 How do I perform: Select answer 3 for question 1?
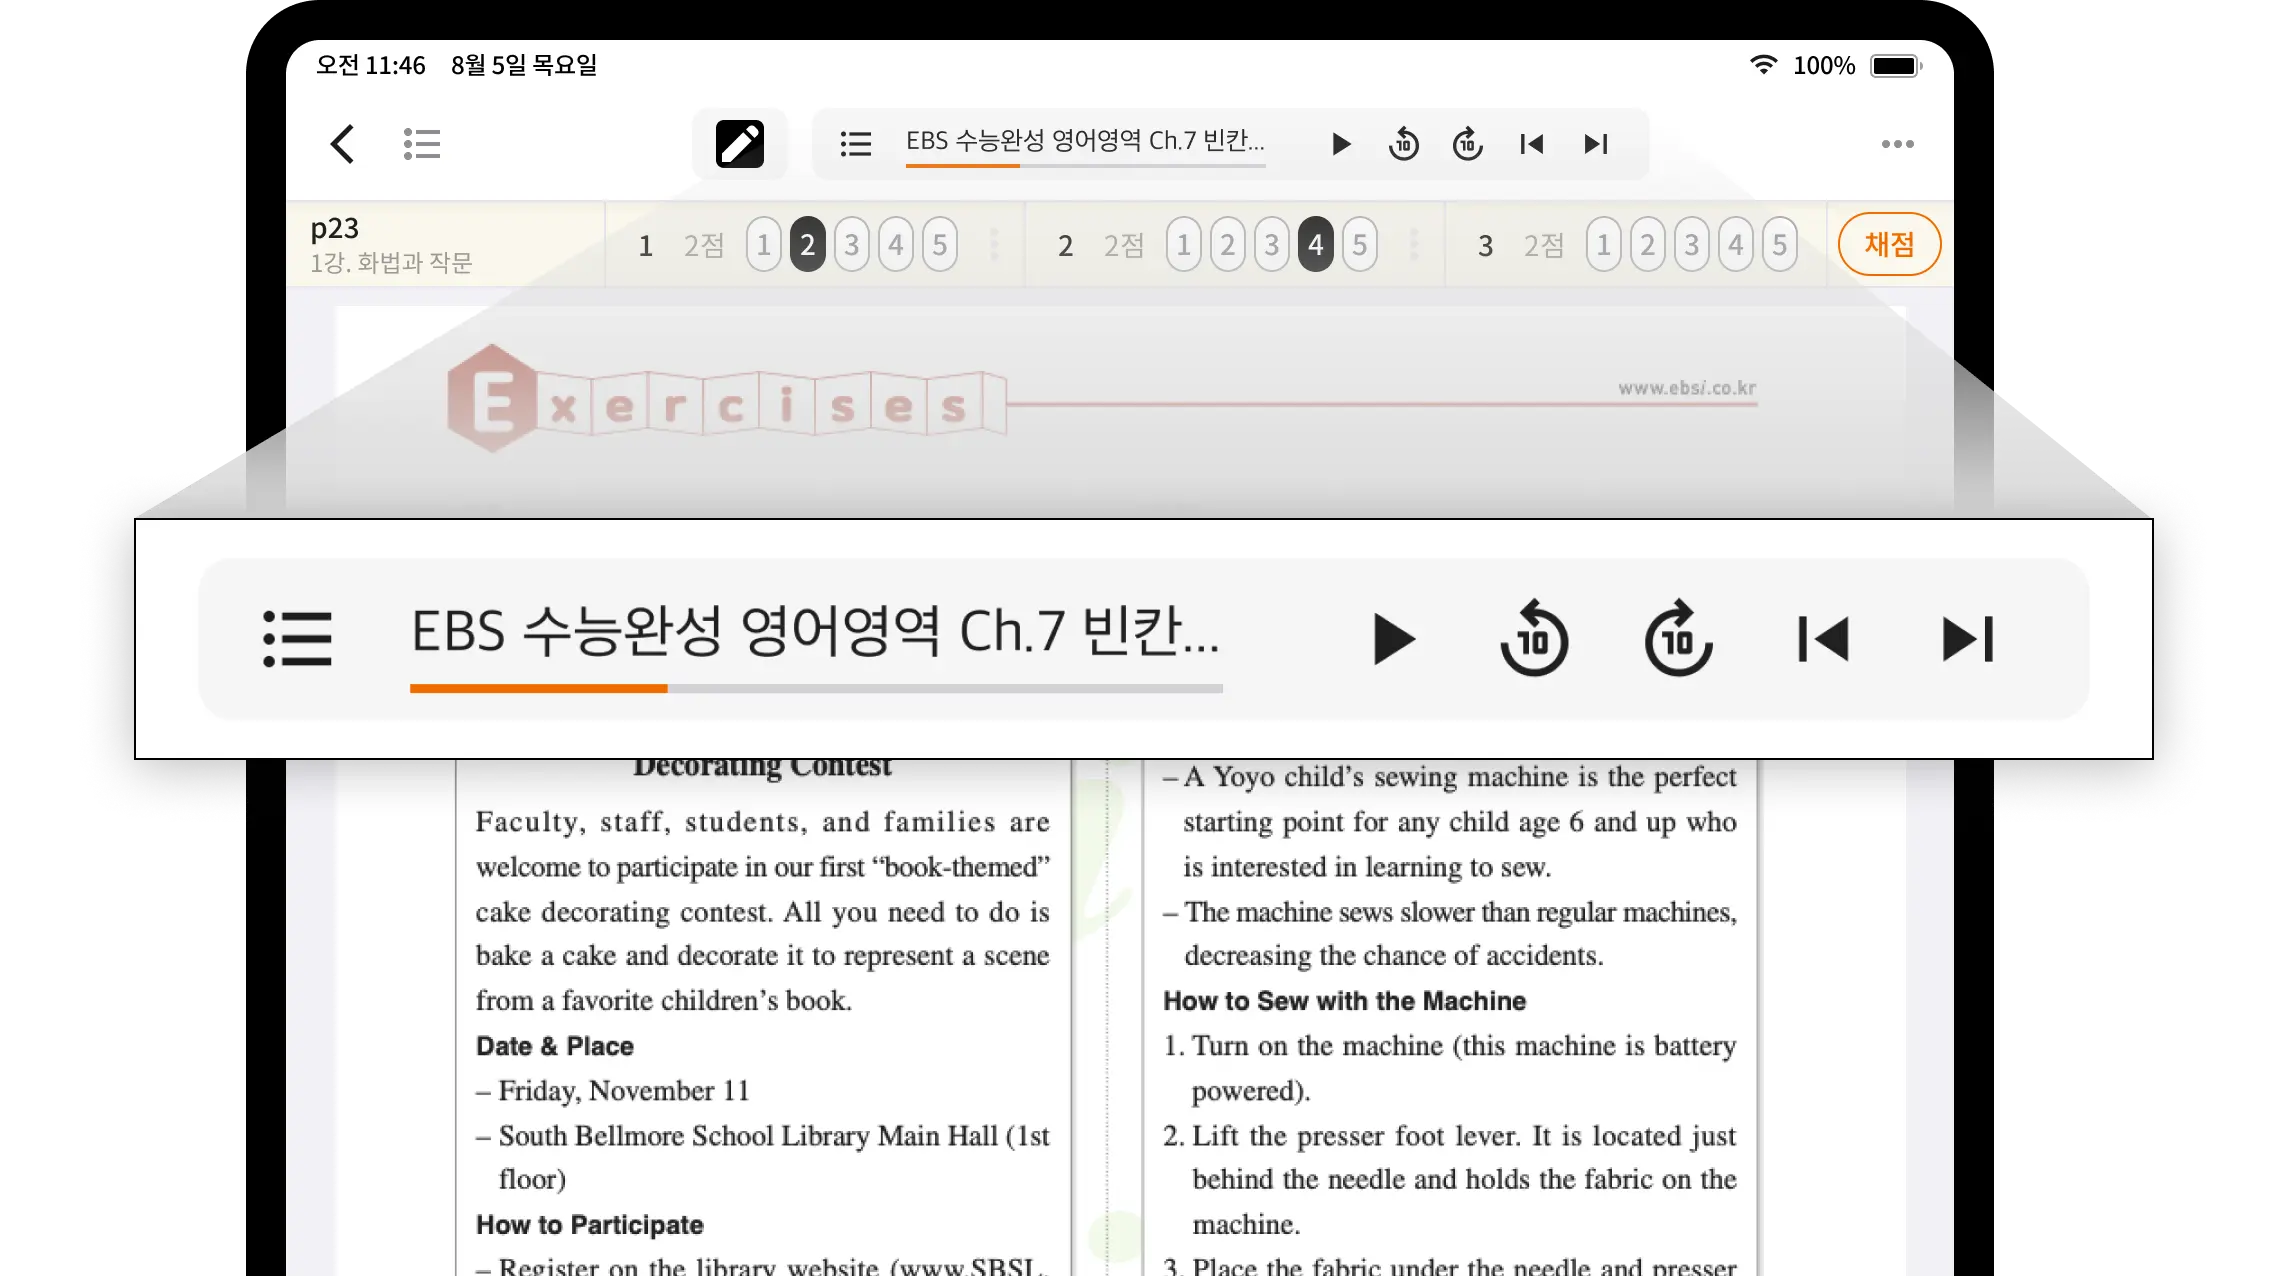click(851, 245)
